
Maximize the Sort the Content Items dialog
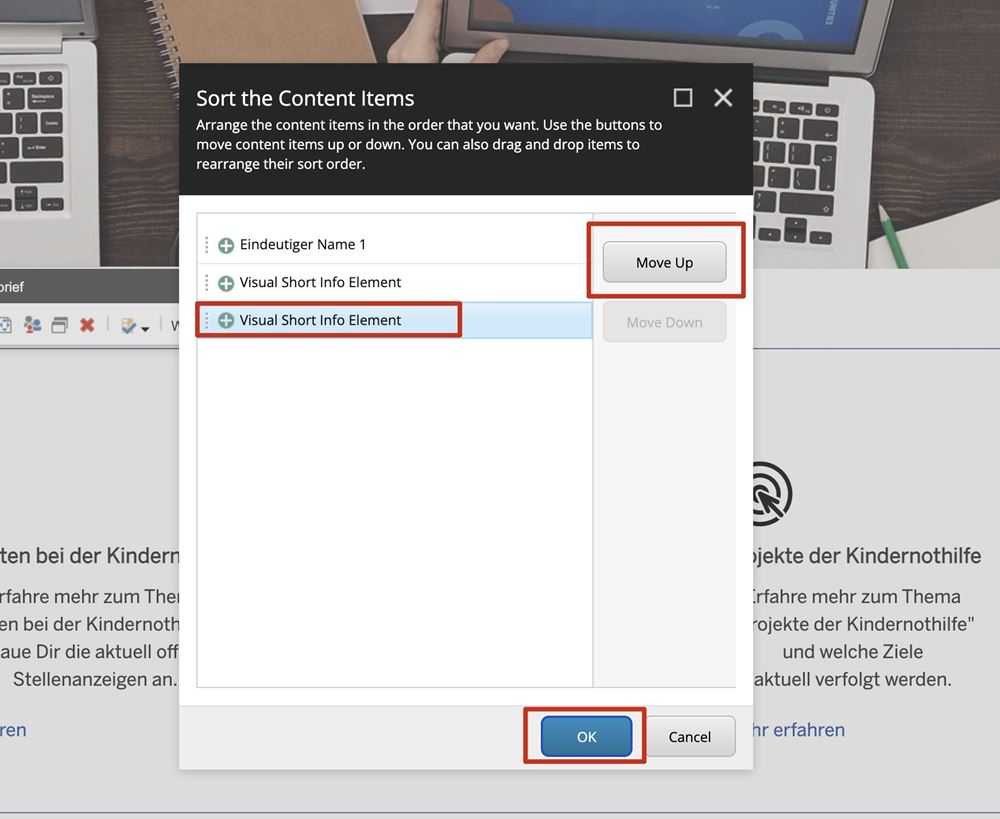pos(683,97)
